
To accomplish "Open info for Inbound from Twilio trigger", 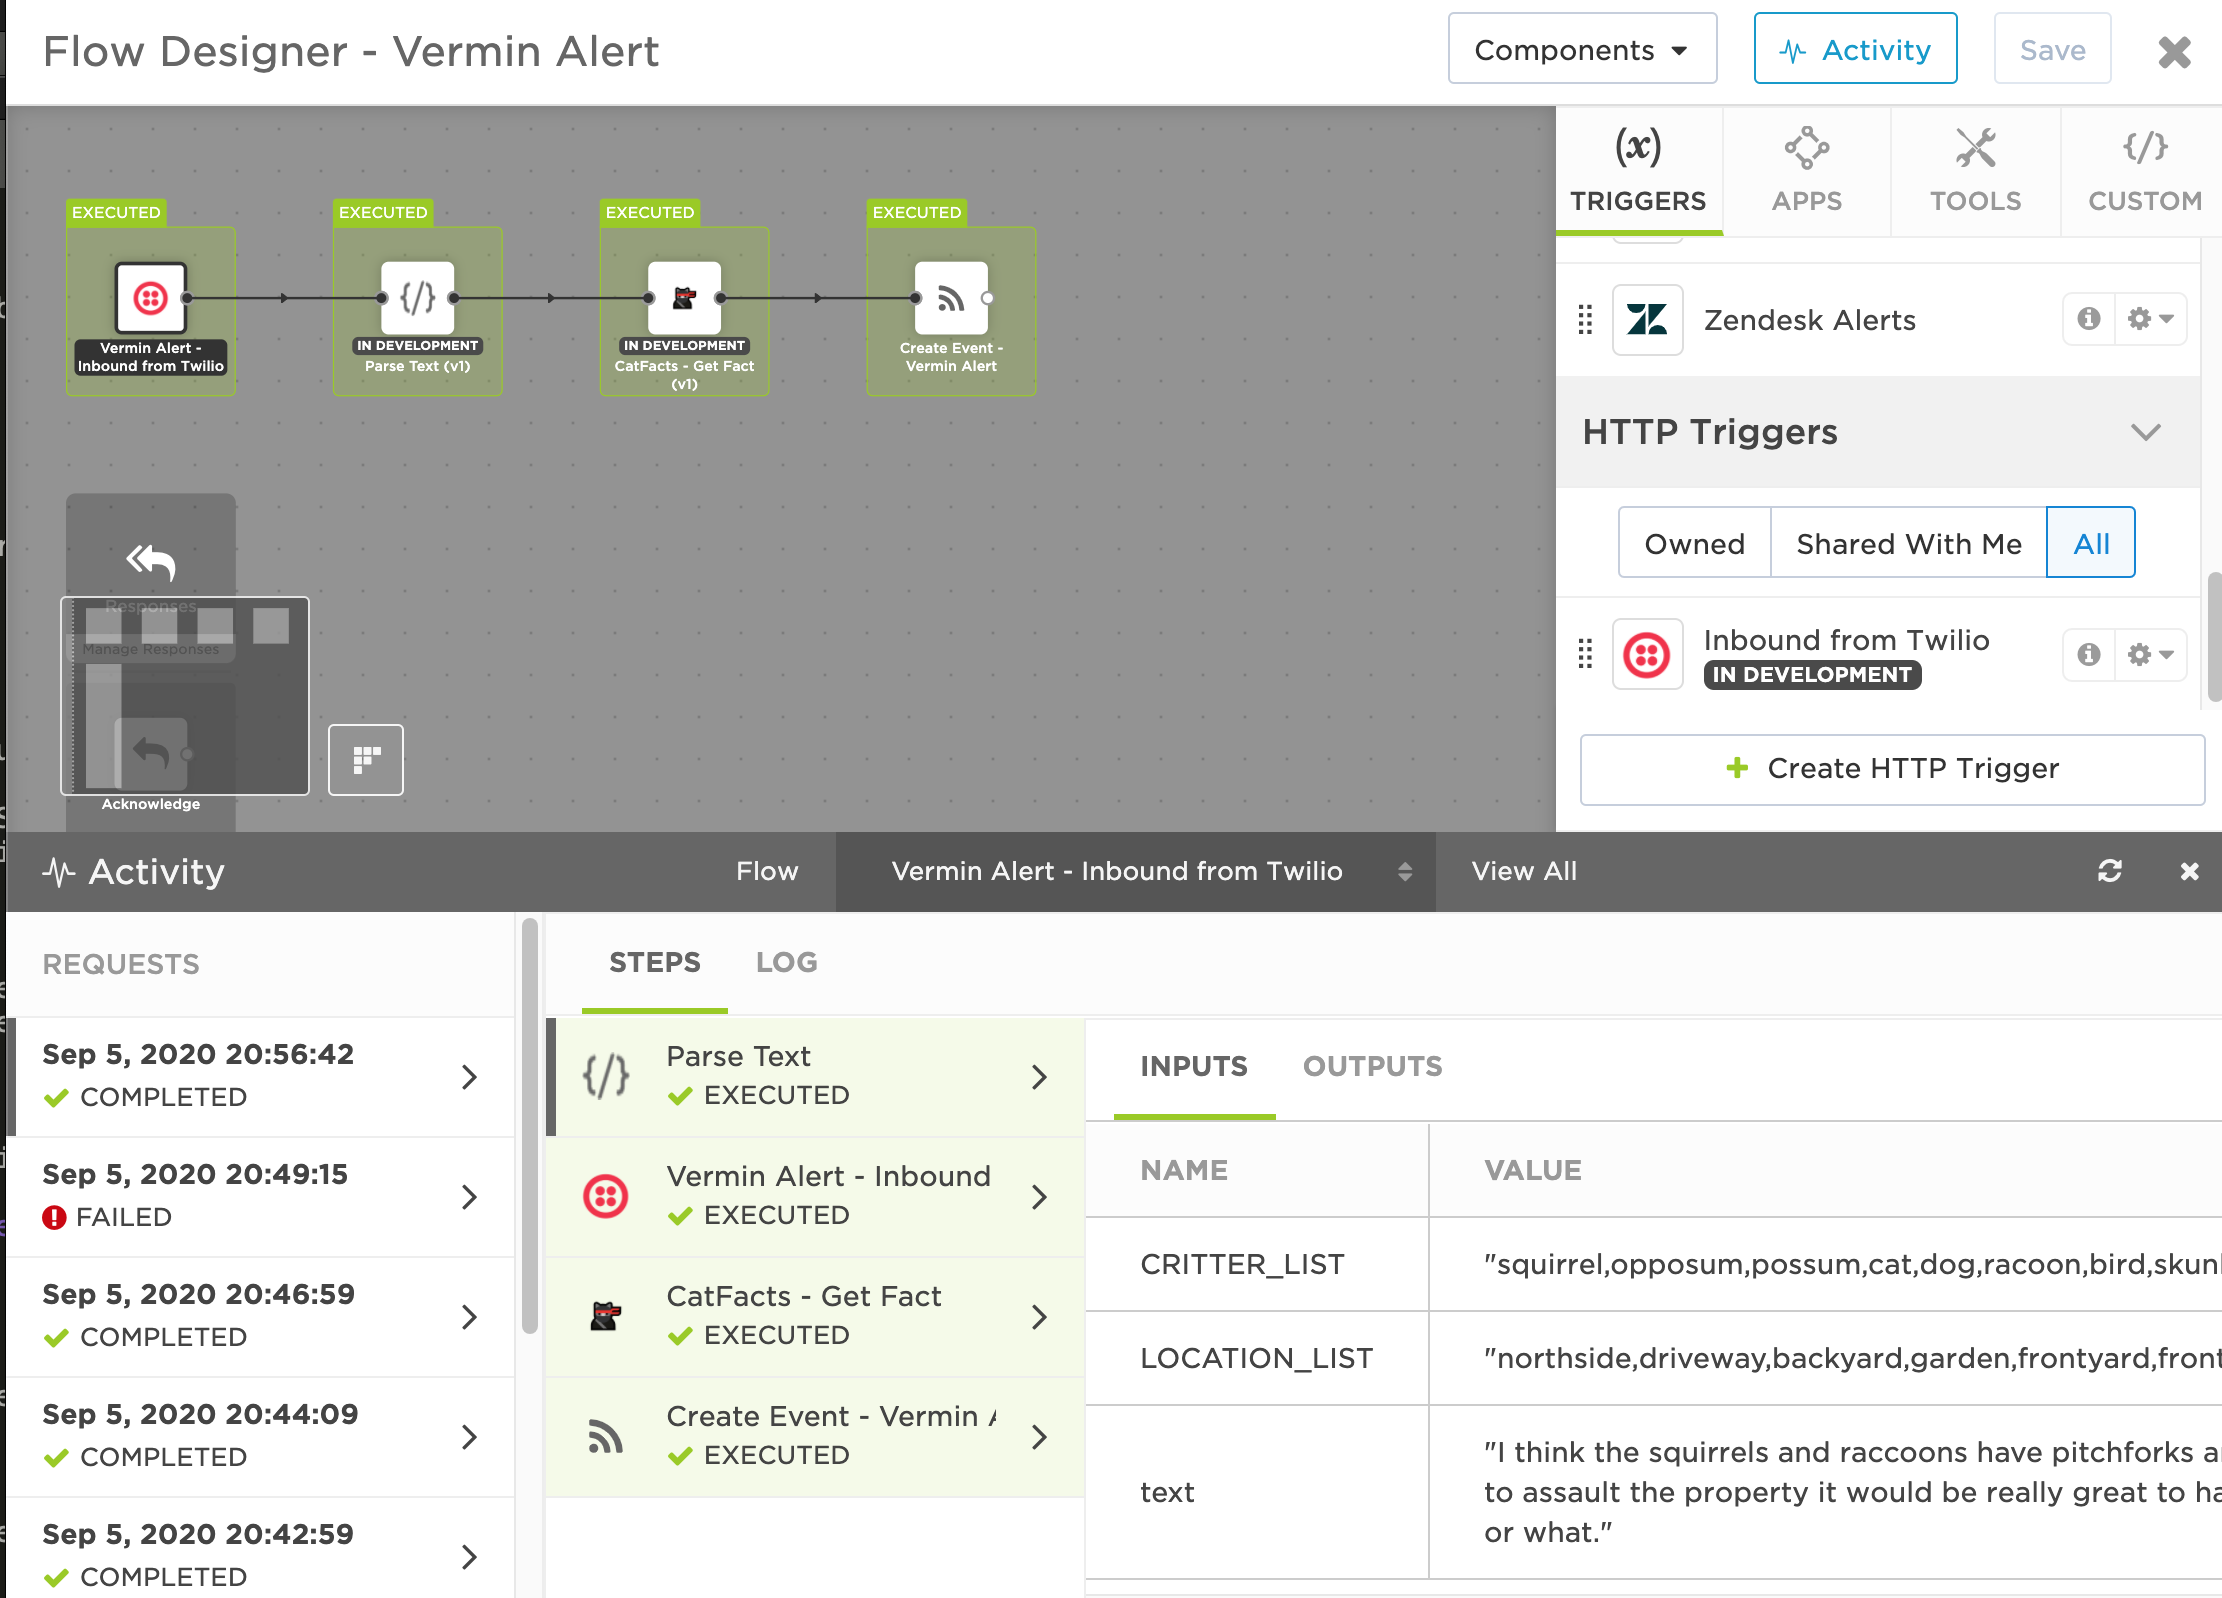I will tap(2088, 655).
